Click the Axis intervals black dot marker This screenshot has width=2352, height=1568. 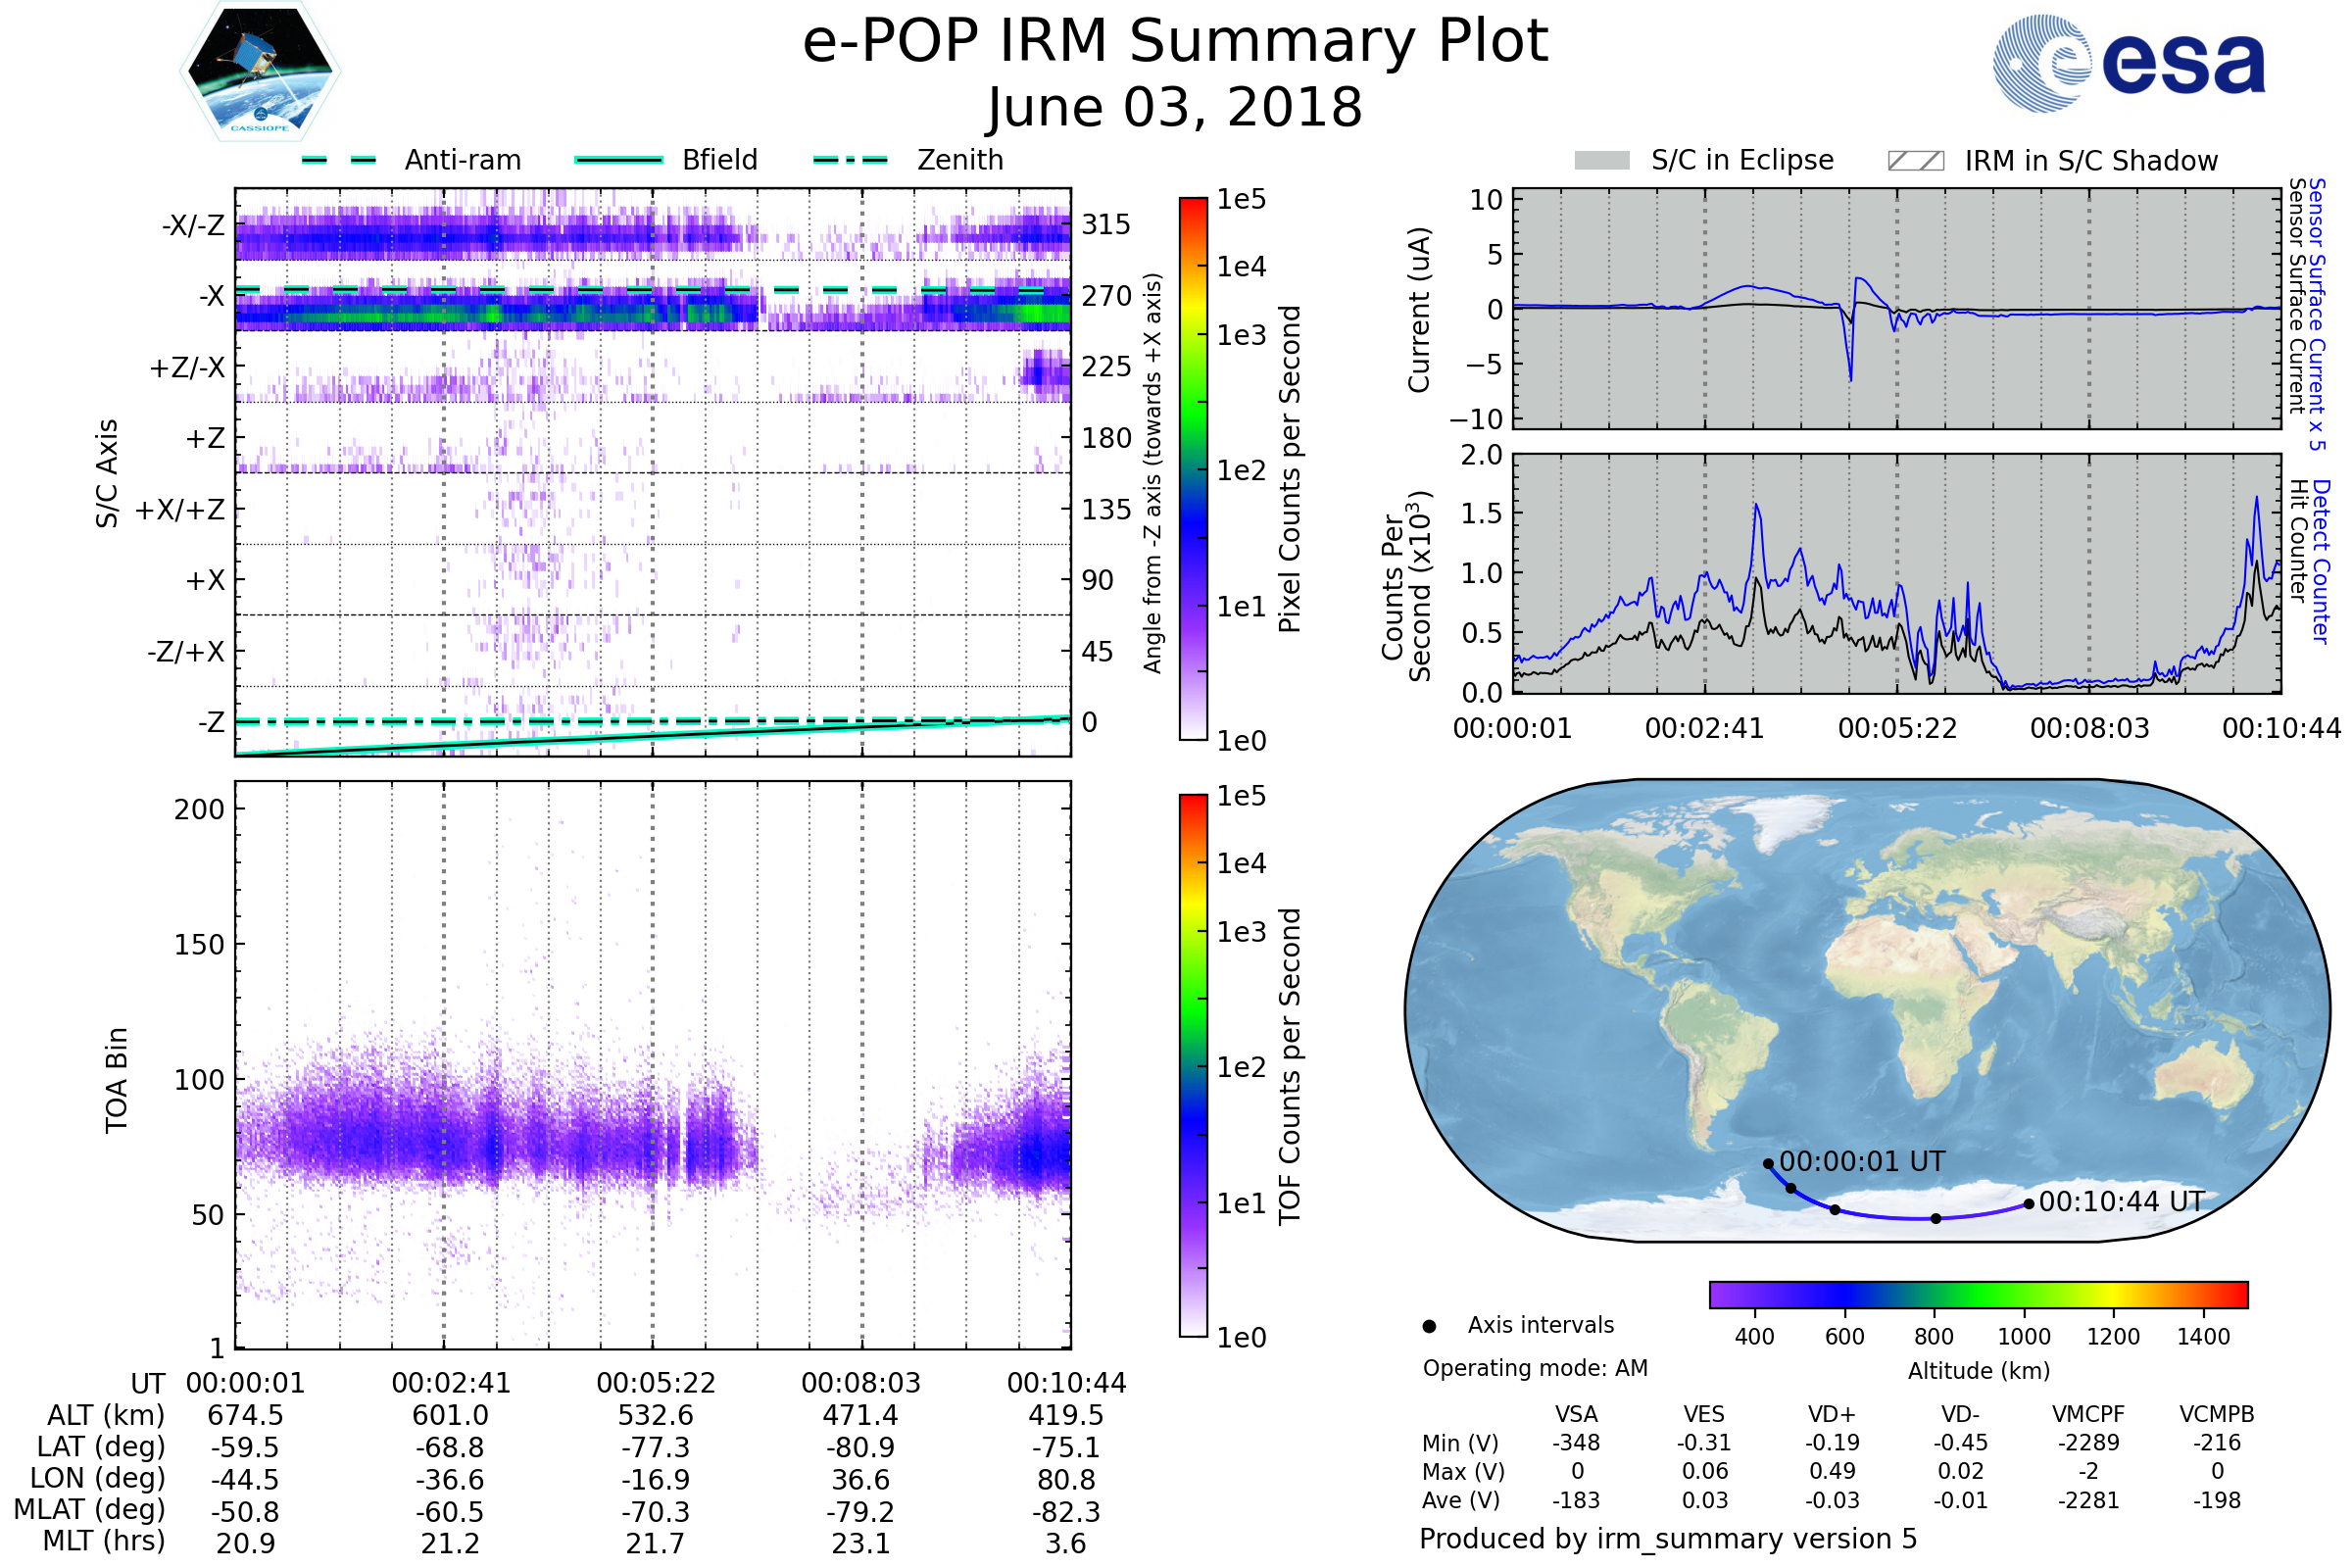click(x=1429, y=1326)
